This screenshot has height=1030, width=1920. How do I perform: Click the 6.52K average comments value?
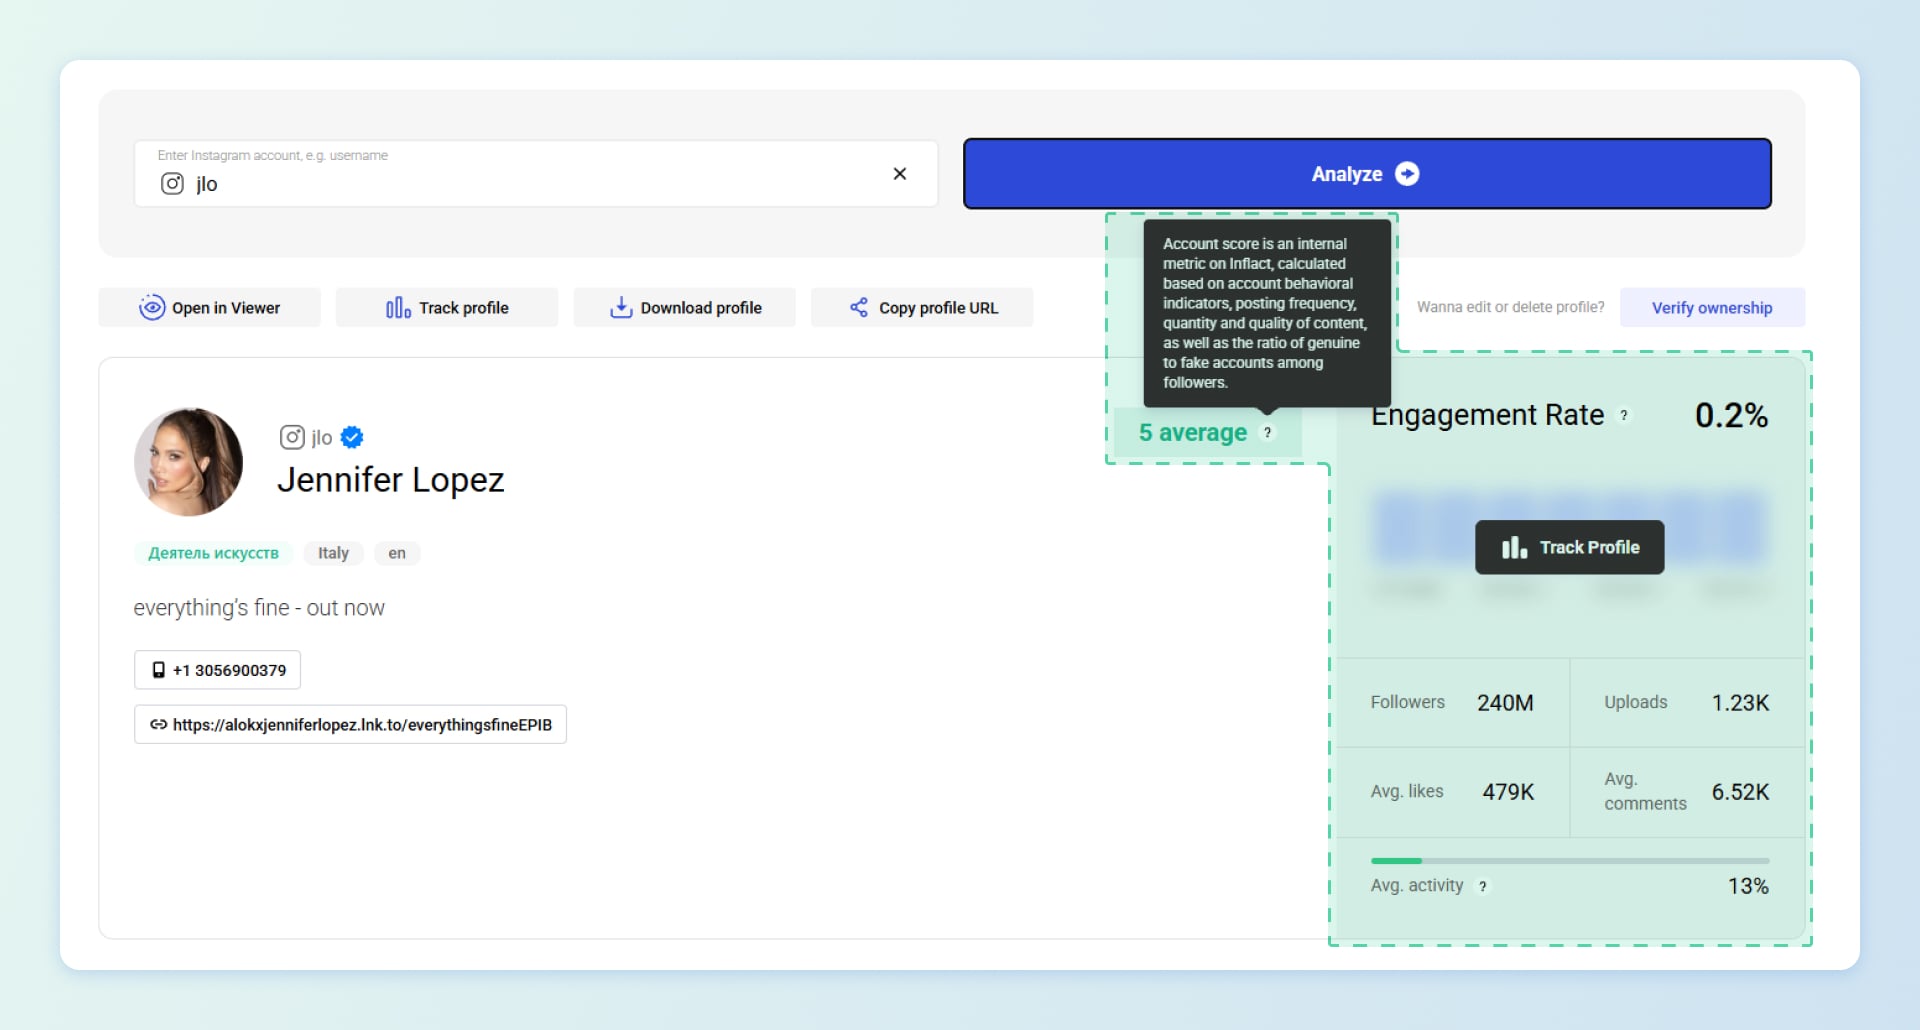pyautogui.click(x=1740, y=792)
